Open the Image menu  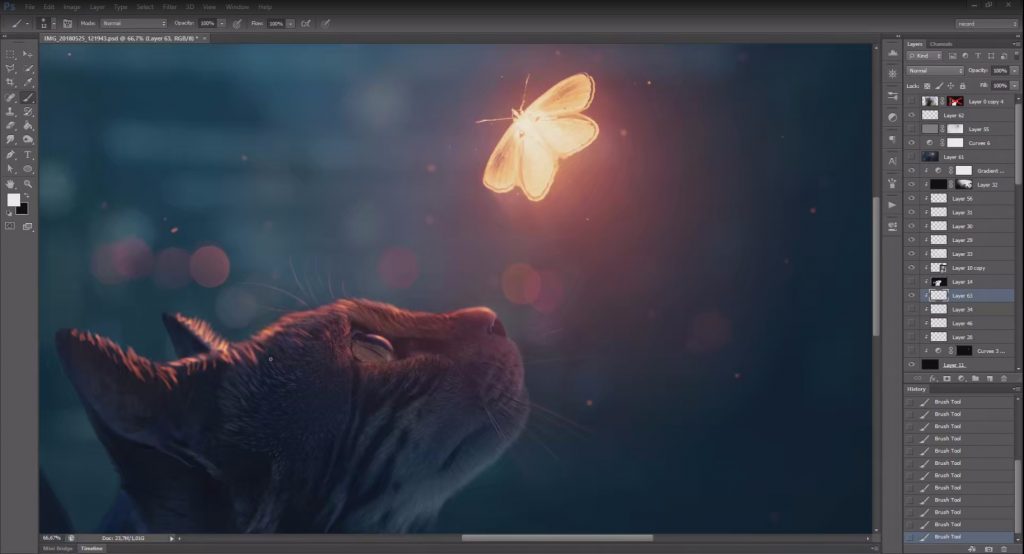click(71, 7)
